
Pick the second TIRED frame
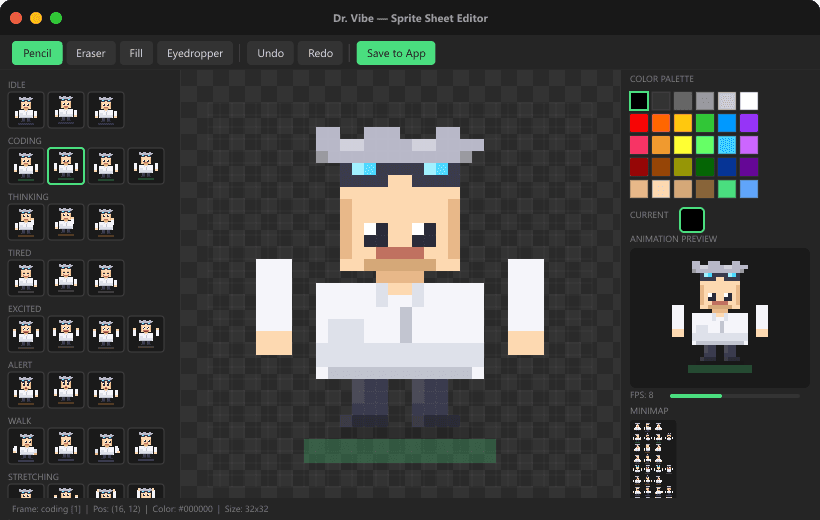click(66, 278)
